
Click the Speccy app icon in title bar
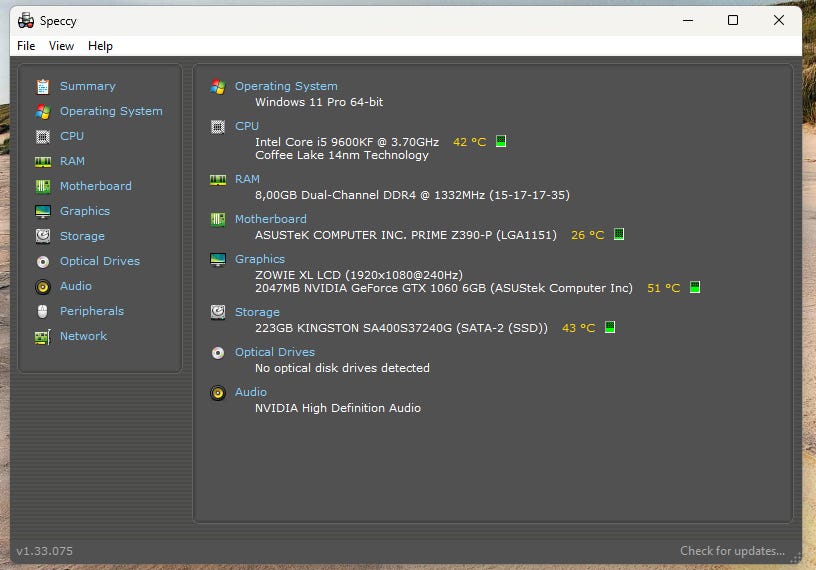(26, 21)
